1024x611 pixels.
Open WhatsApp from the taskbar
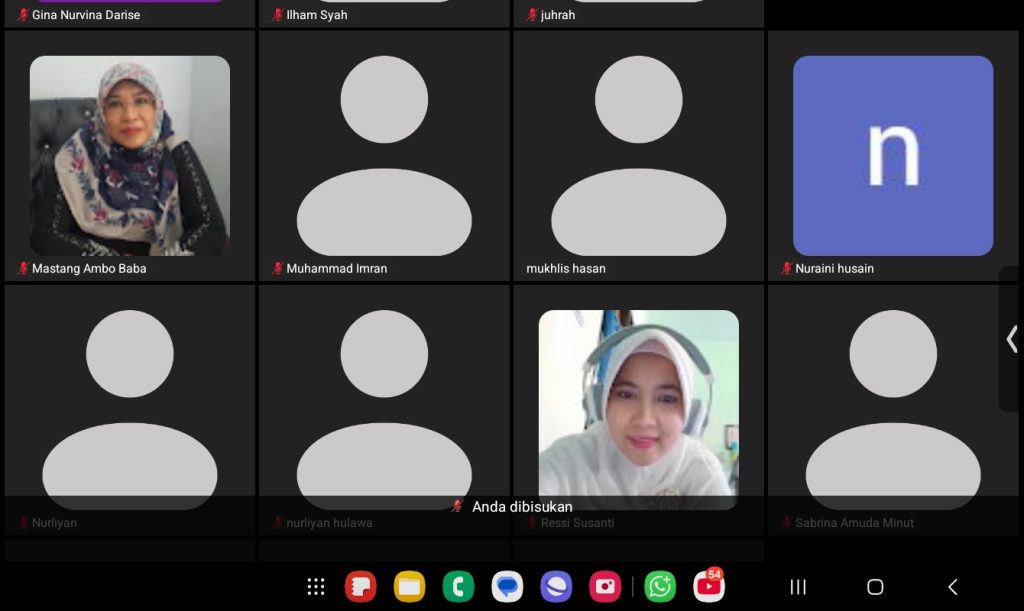click(660, 587)
